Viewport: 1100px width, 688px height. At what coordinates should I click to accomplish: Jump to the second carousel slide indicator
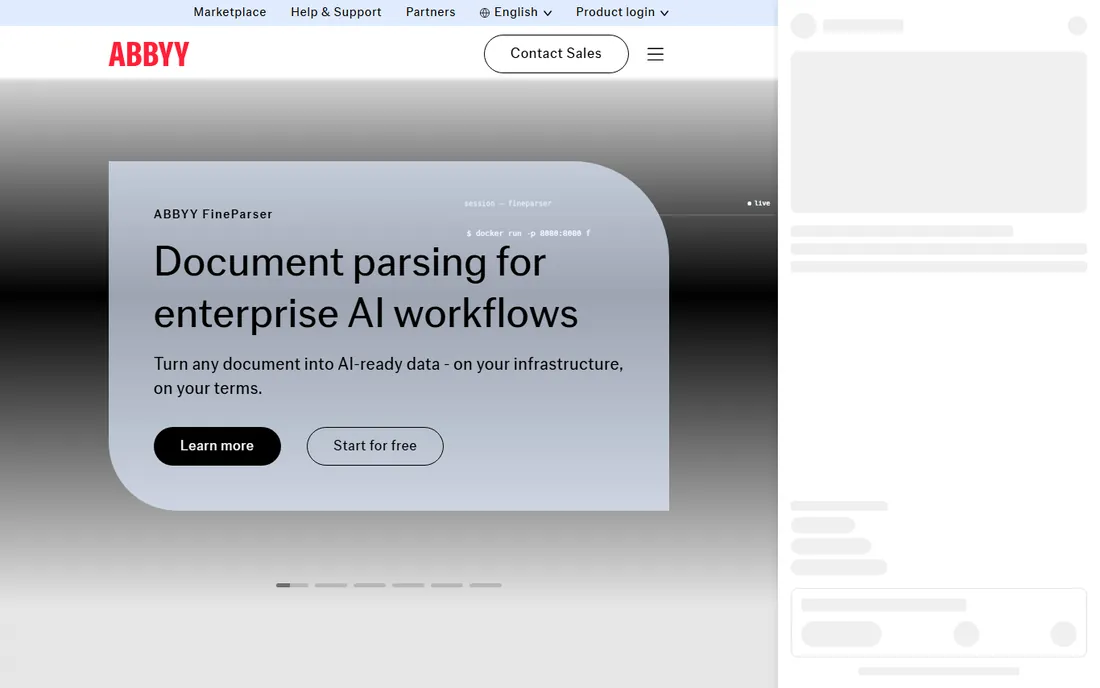tap(331, 585)
